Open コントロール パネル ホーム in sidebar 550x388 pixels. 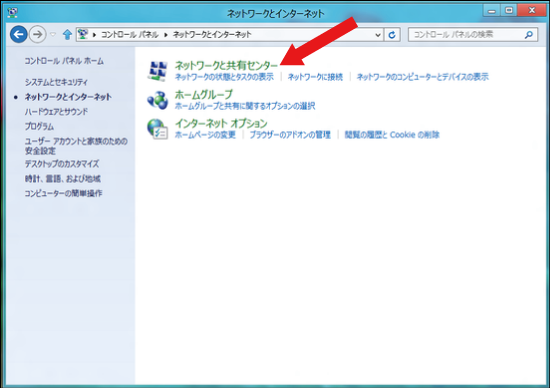click(64, 61)
